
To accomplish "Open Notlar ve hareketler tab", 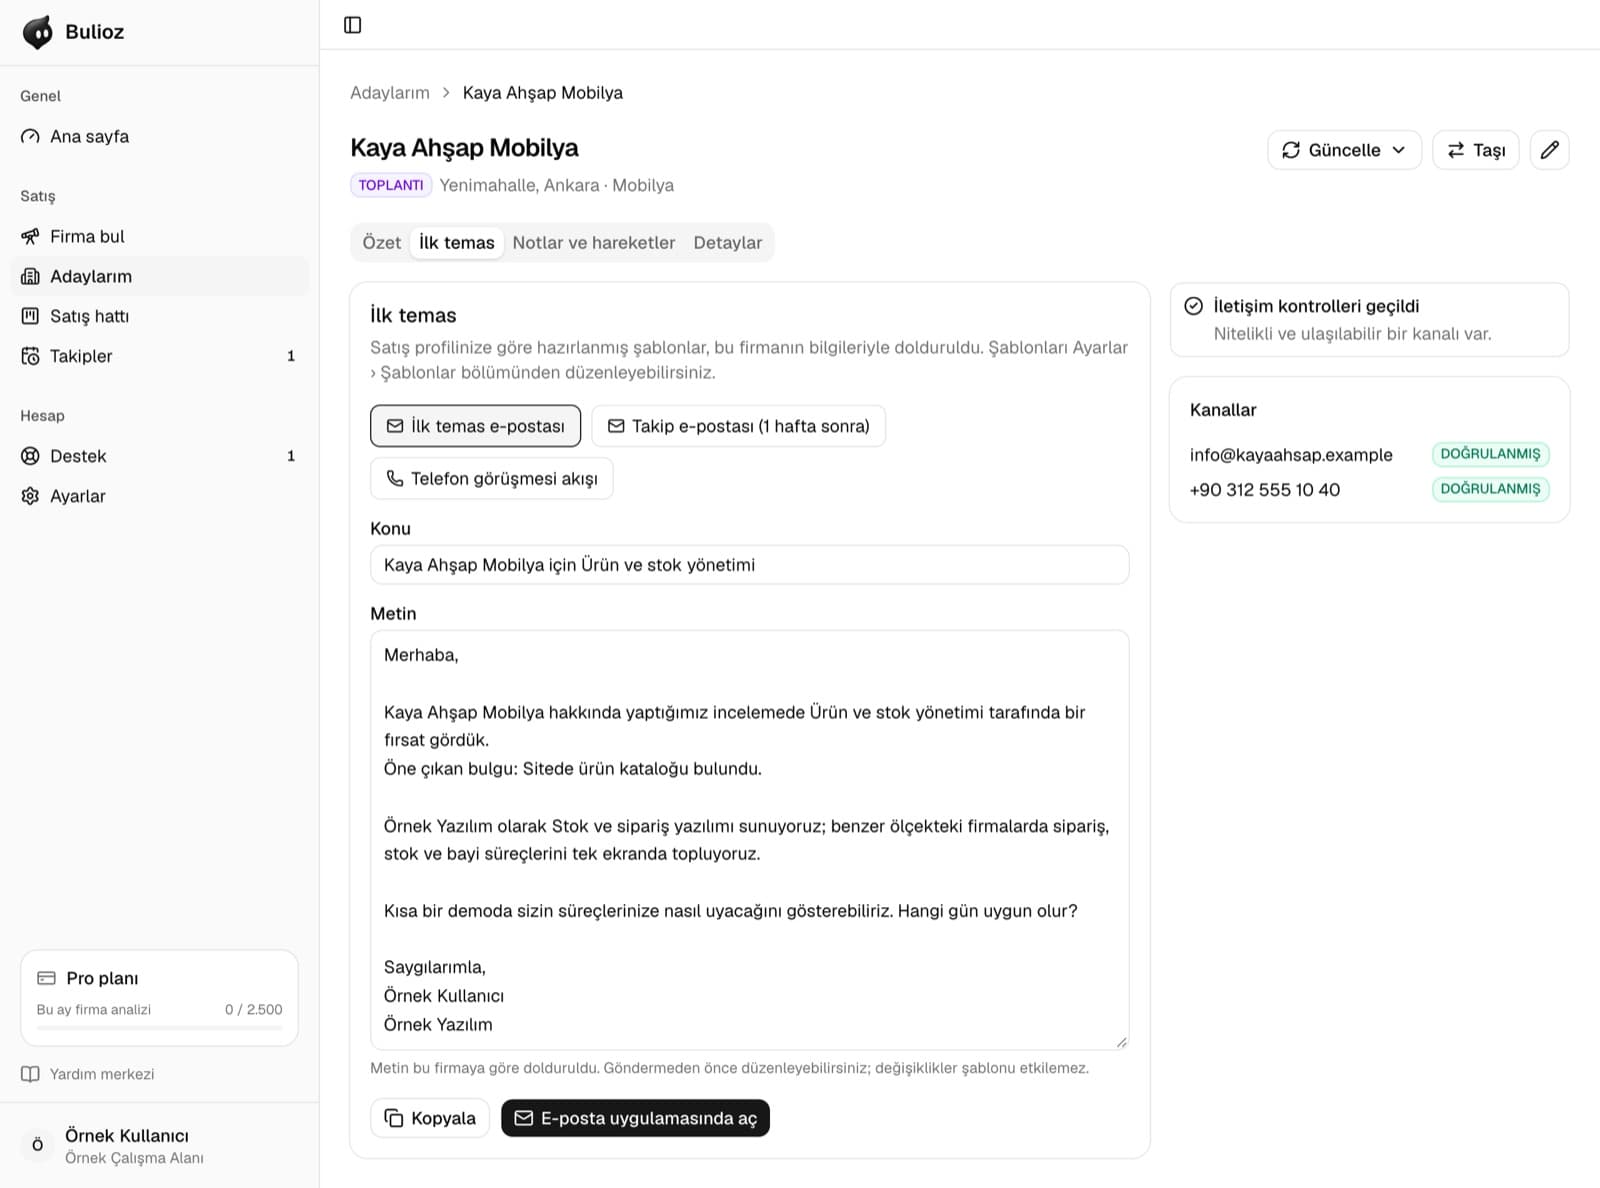I will 594,242.
